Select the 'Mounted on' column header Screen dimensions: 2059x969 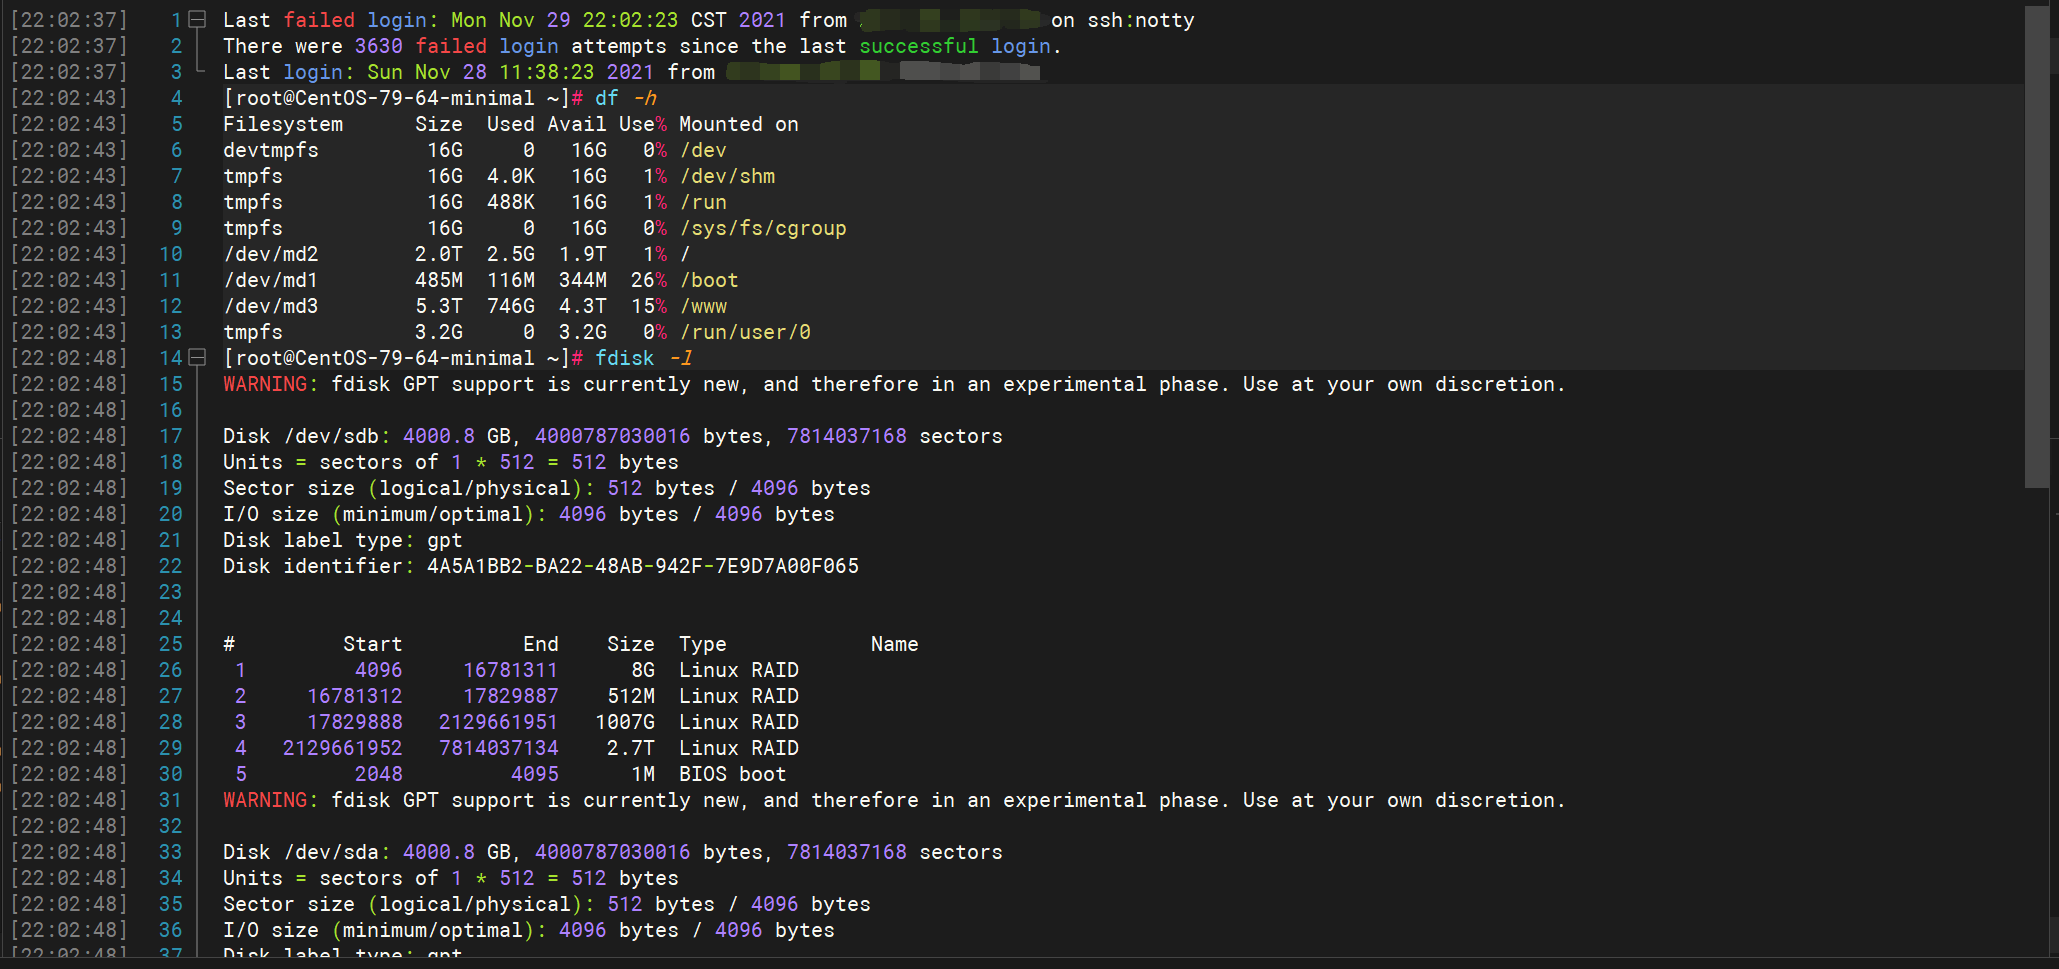pos(739,124)
